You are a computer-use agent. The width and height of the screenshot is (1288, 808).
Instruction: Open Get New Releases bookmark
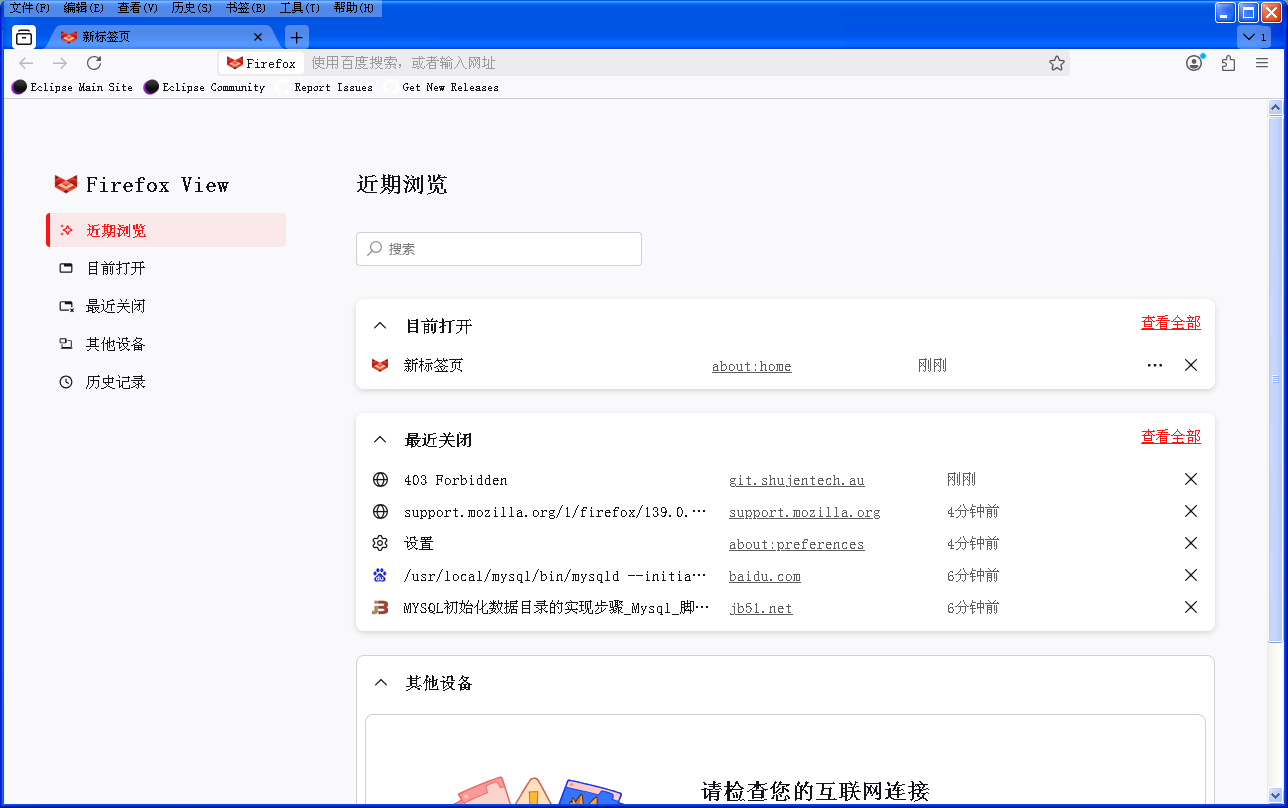(x=441, y=87)
